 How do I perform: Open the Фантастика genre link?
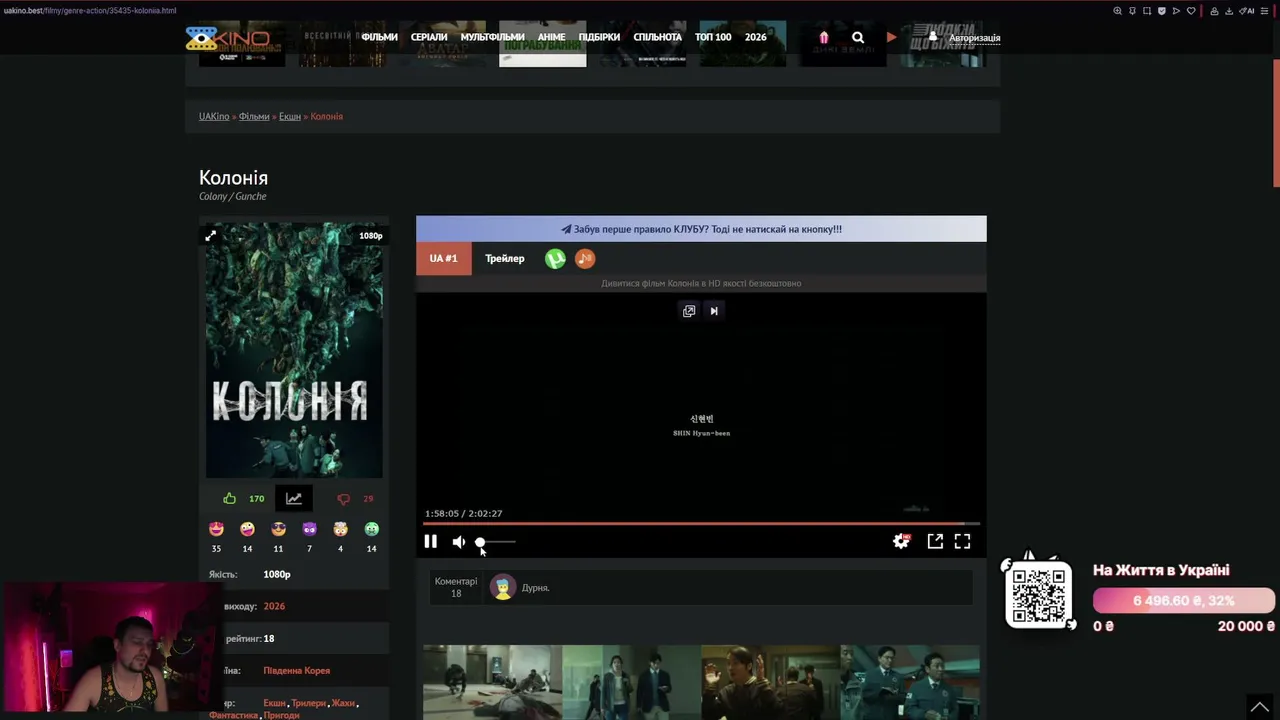pyautogui.click(x=234, y=715)
